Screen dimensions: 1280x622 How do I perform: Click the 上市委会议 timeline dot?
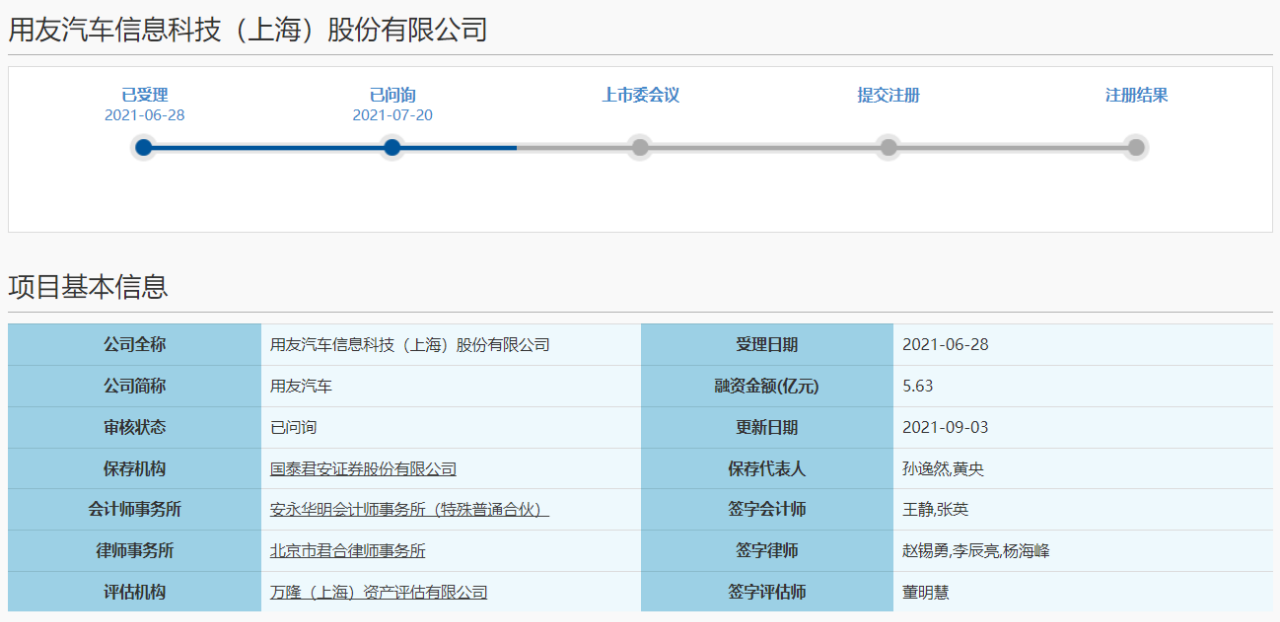[640, 148]
